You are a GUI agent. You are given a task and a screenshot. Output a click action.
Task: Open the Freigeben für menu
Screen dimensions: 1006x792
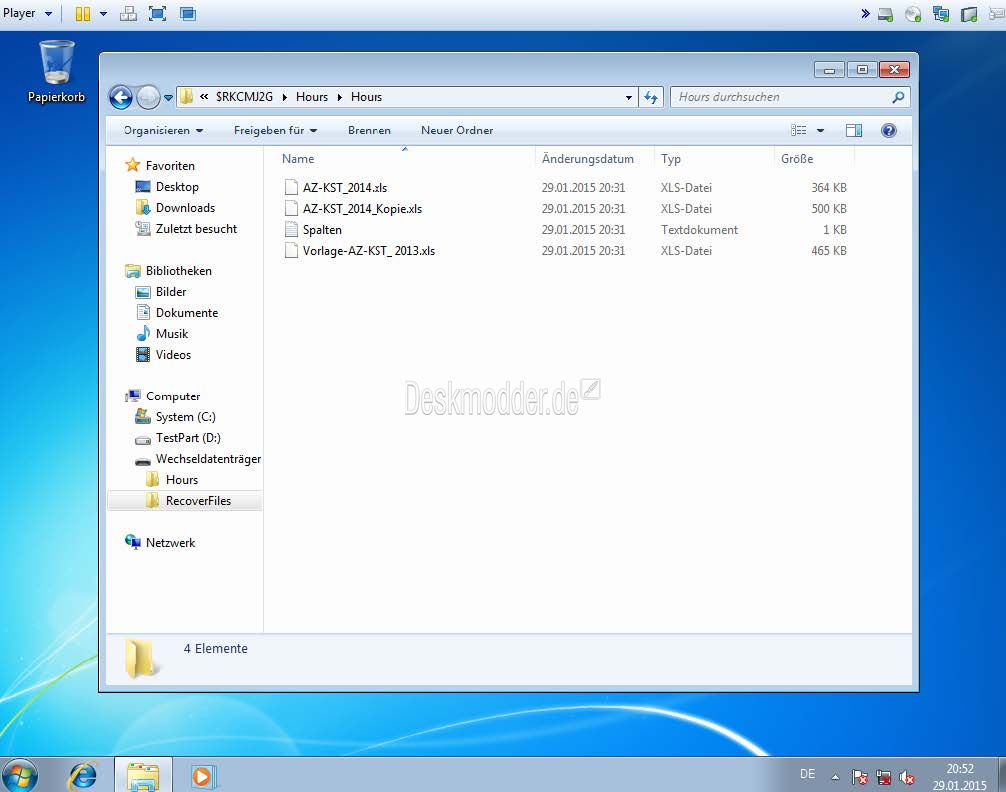point(275,130)
